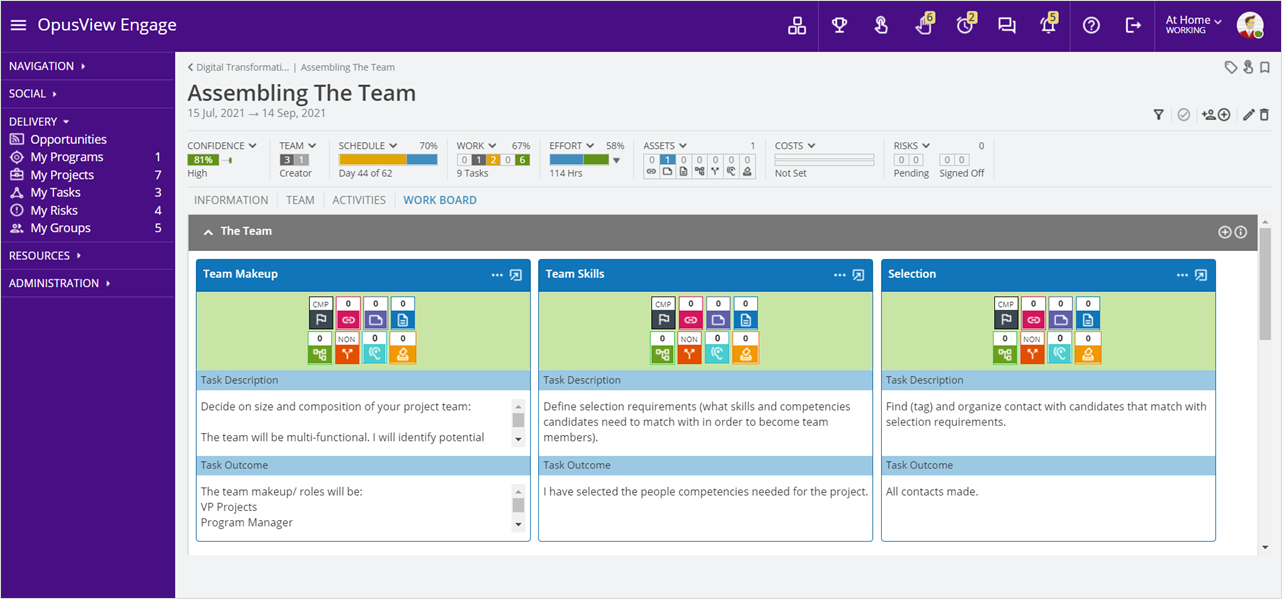
Task: Click the bookmark icon at top right
Action: 1264,67
